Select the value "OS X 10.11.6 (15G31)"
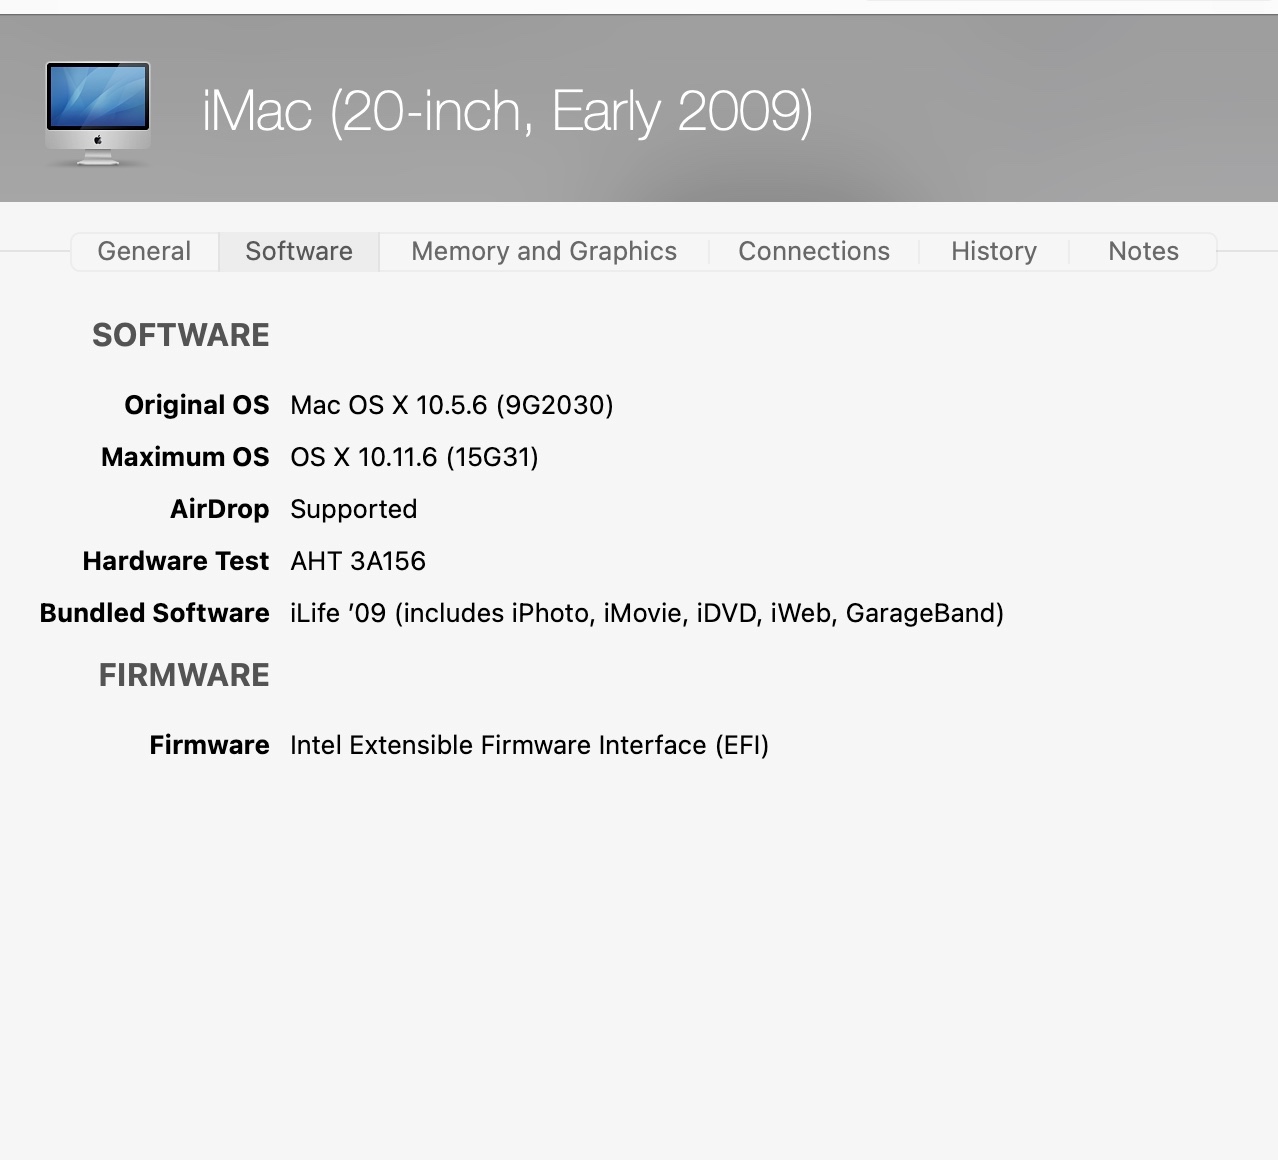The width and height of the screenshot is (1278, 1160). (414, 457)
